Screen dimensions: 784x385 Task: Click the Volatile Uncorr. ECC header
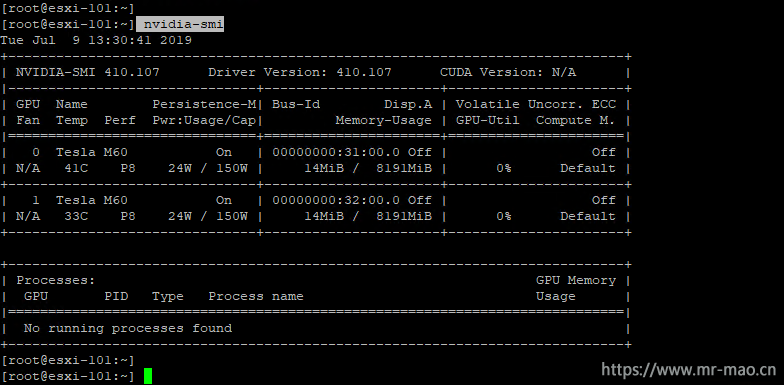pos(536,104)
